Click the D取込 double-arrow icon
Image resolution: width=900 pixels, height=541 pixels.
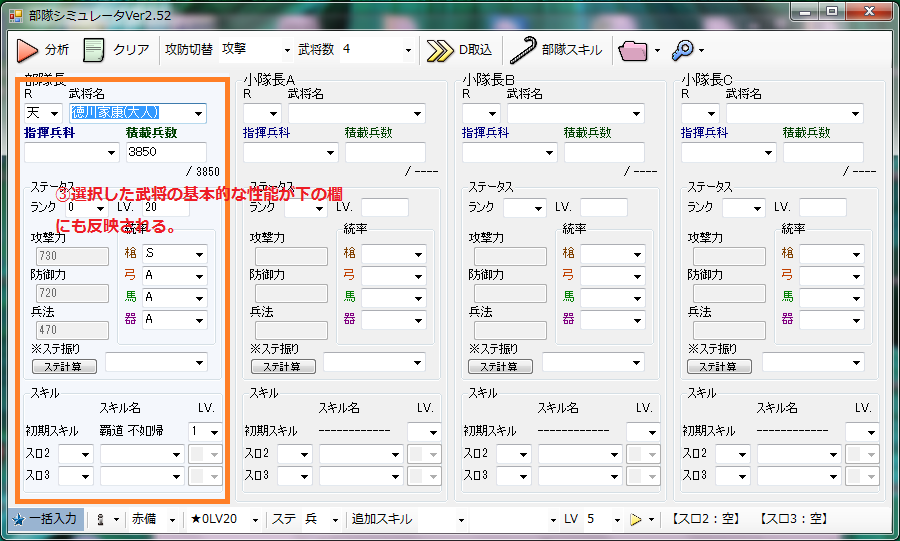point(440,50)
